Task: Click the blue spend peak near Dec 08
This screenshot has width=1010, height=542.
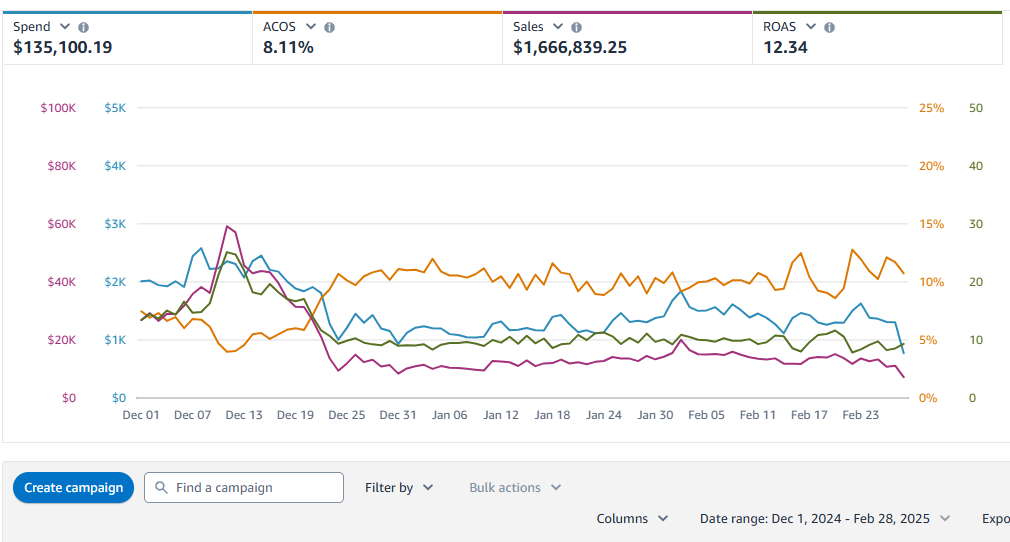Action: 201,248
